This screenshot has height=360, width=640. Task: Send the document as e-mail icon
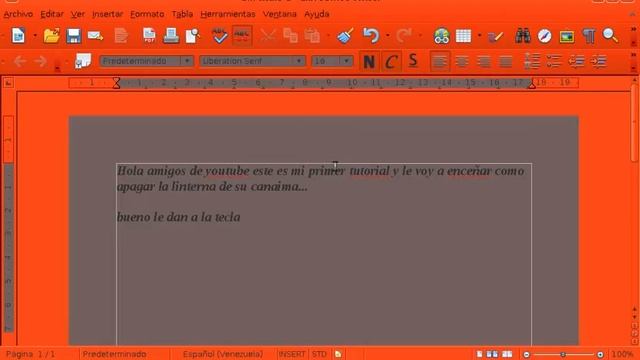(95, 36)
